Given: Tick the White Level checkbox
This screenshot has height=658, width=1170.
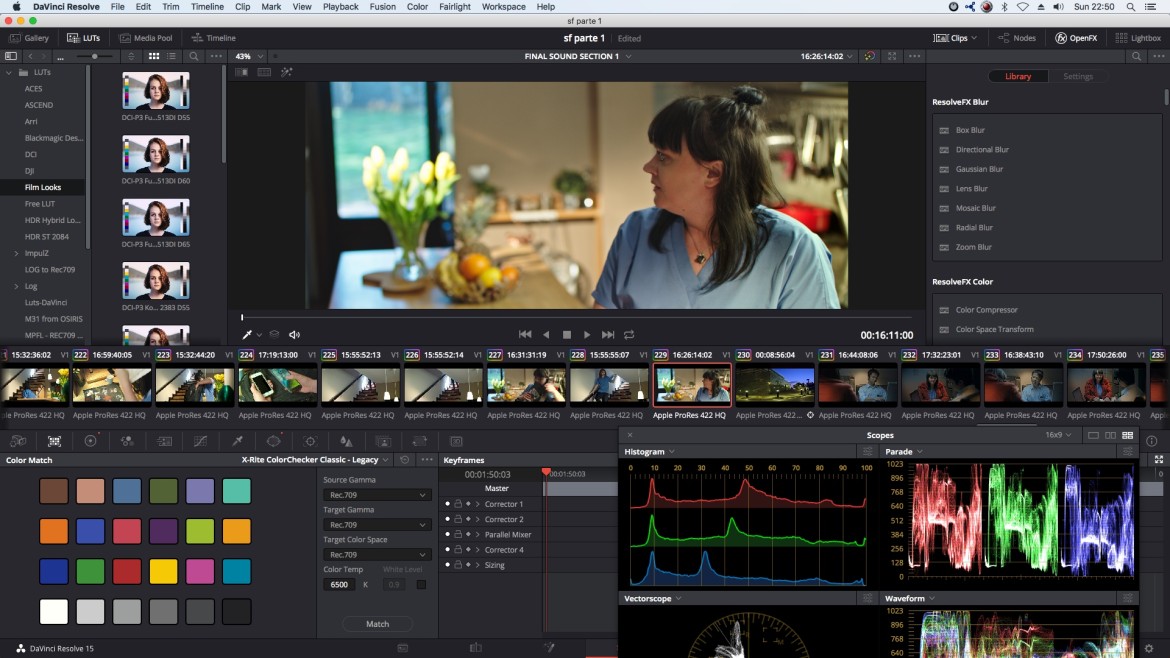Looking at the screenshot, I should point(422,584).
